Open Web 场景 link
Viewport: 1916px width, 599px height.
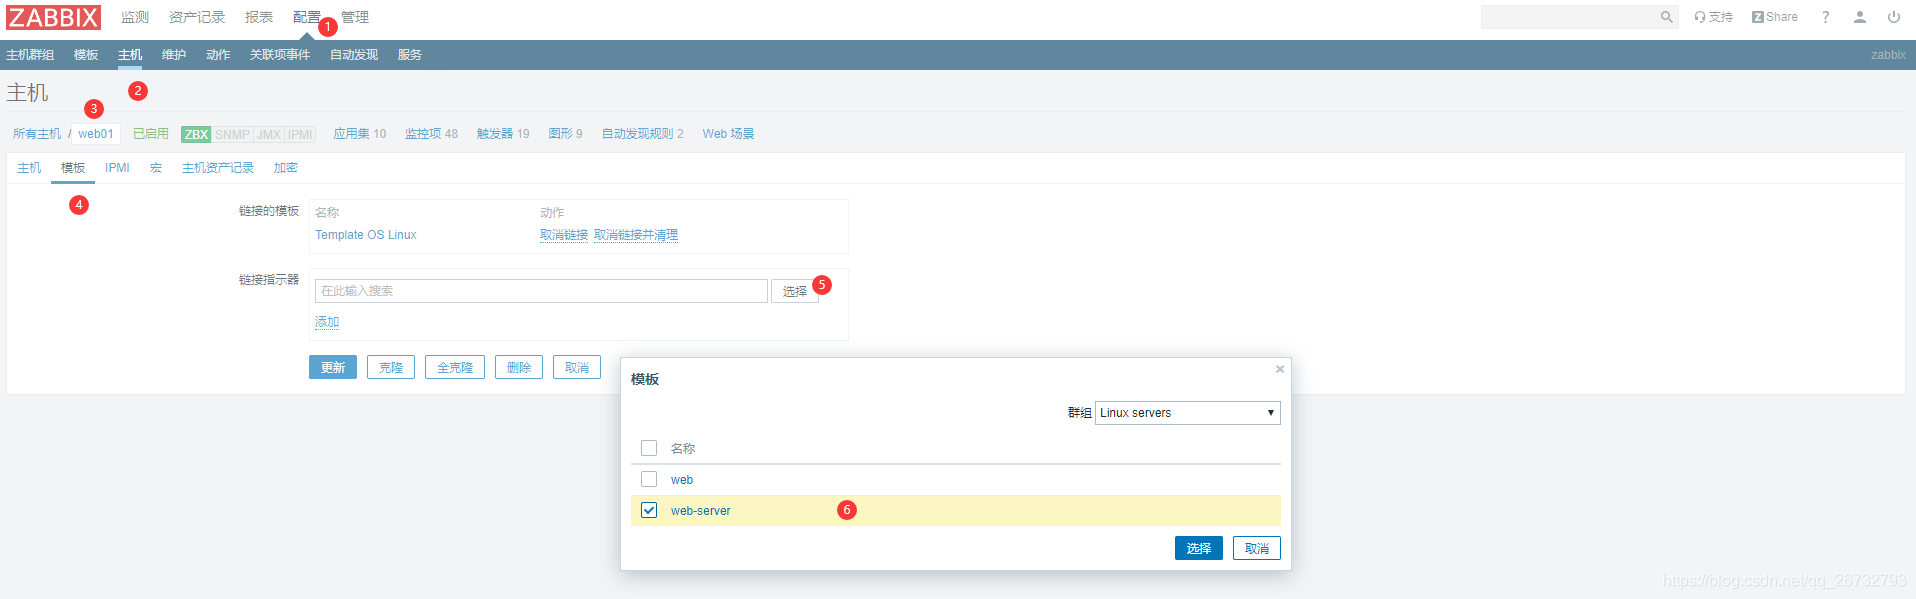(728, 134)
